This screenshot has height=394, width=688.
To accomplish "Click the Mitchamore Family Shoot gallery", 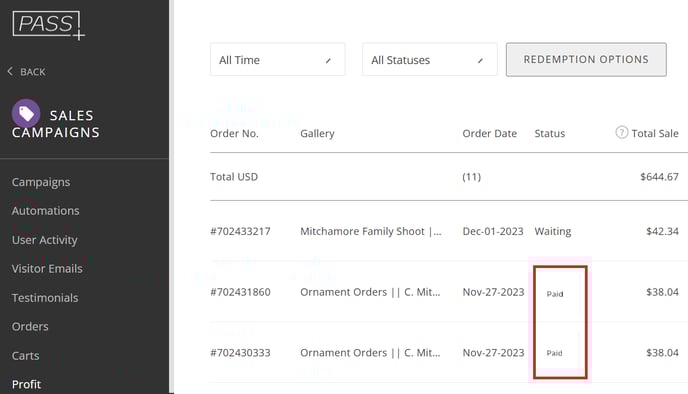I will 371,231.
